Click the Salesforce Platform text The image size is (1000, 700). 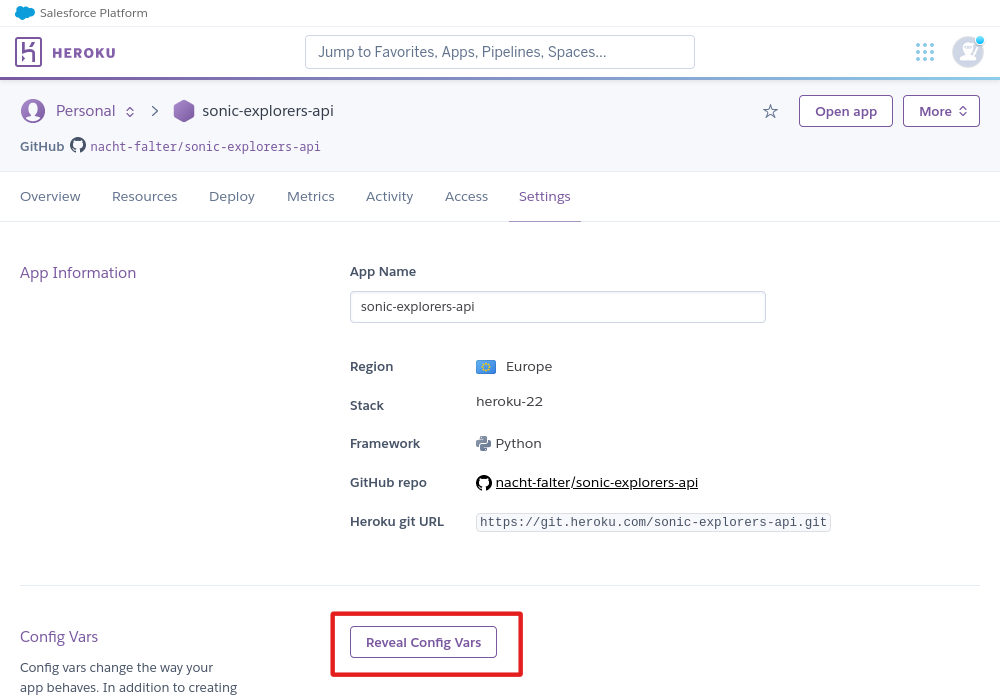tap(94, 13)
